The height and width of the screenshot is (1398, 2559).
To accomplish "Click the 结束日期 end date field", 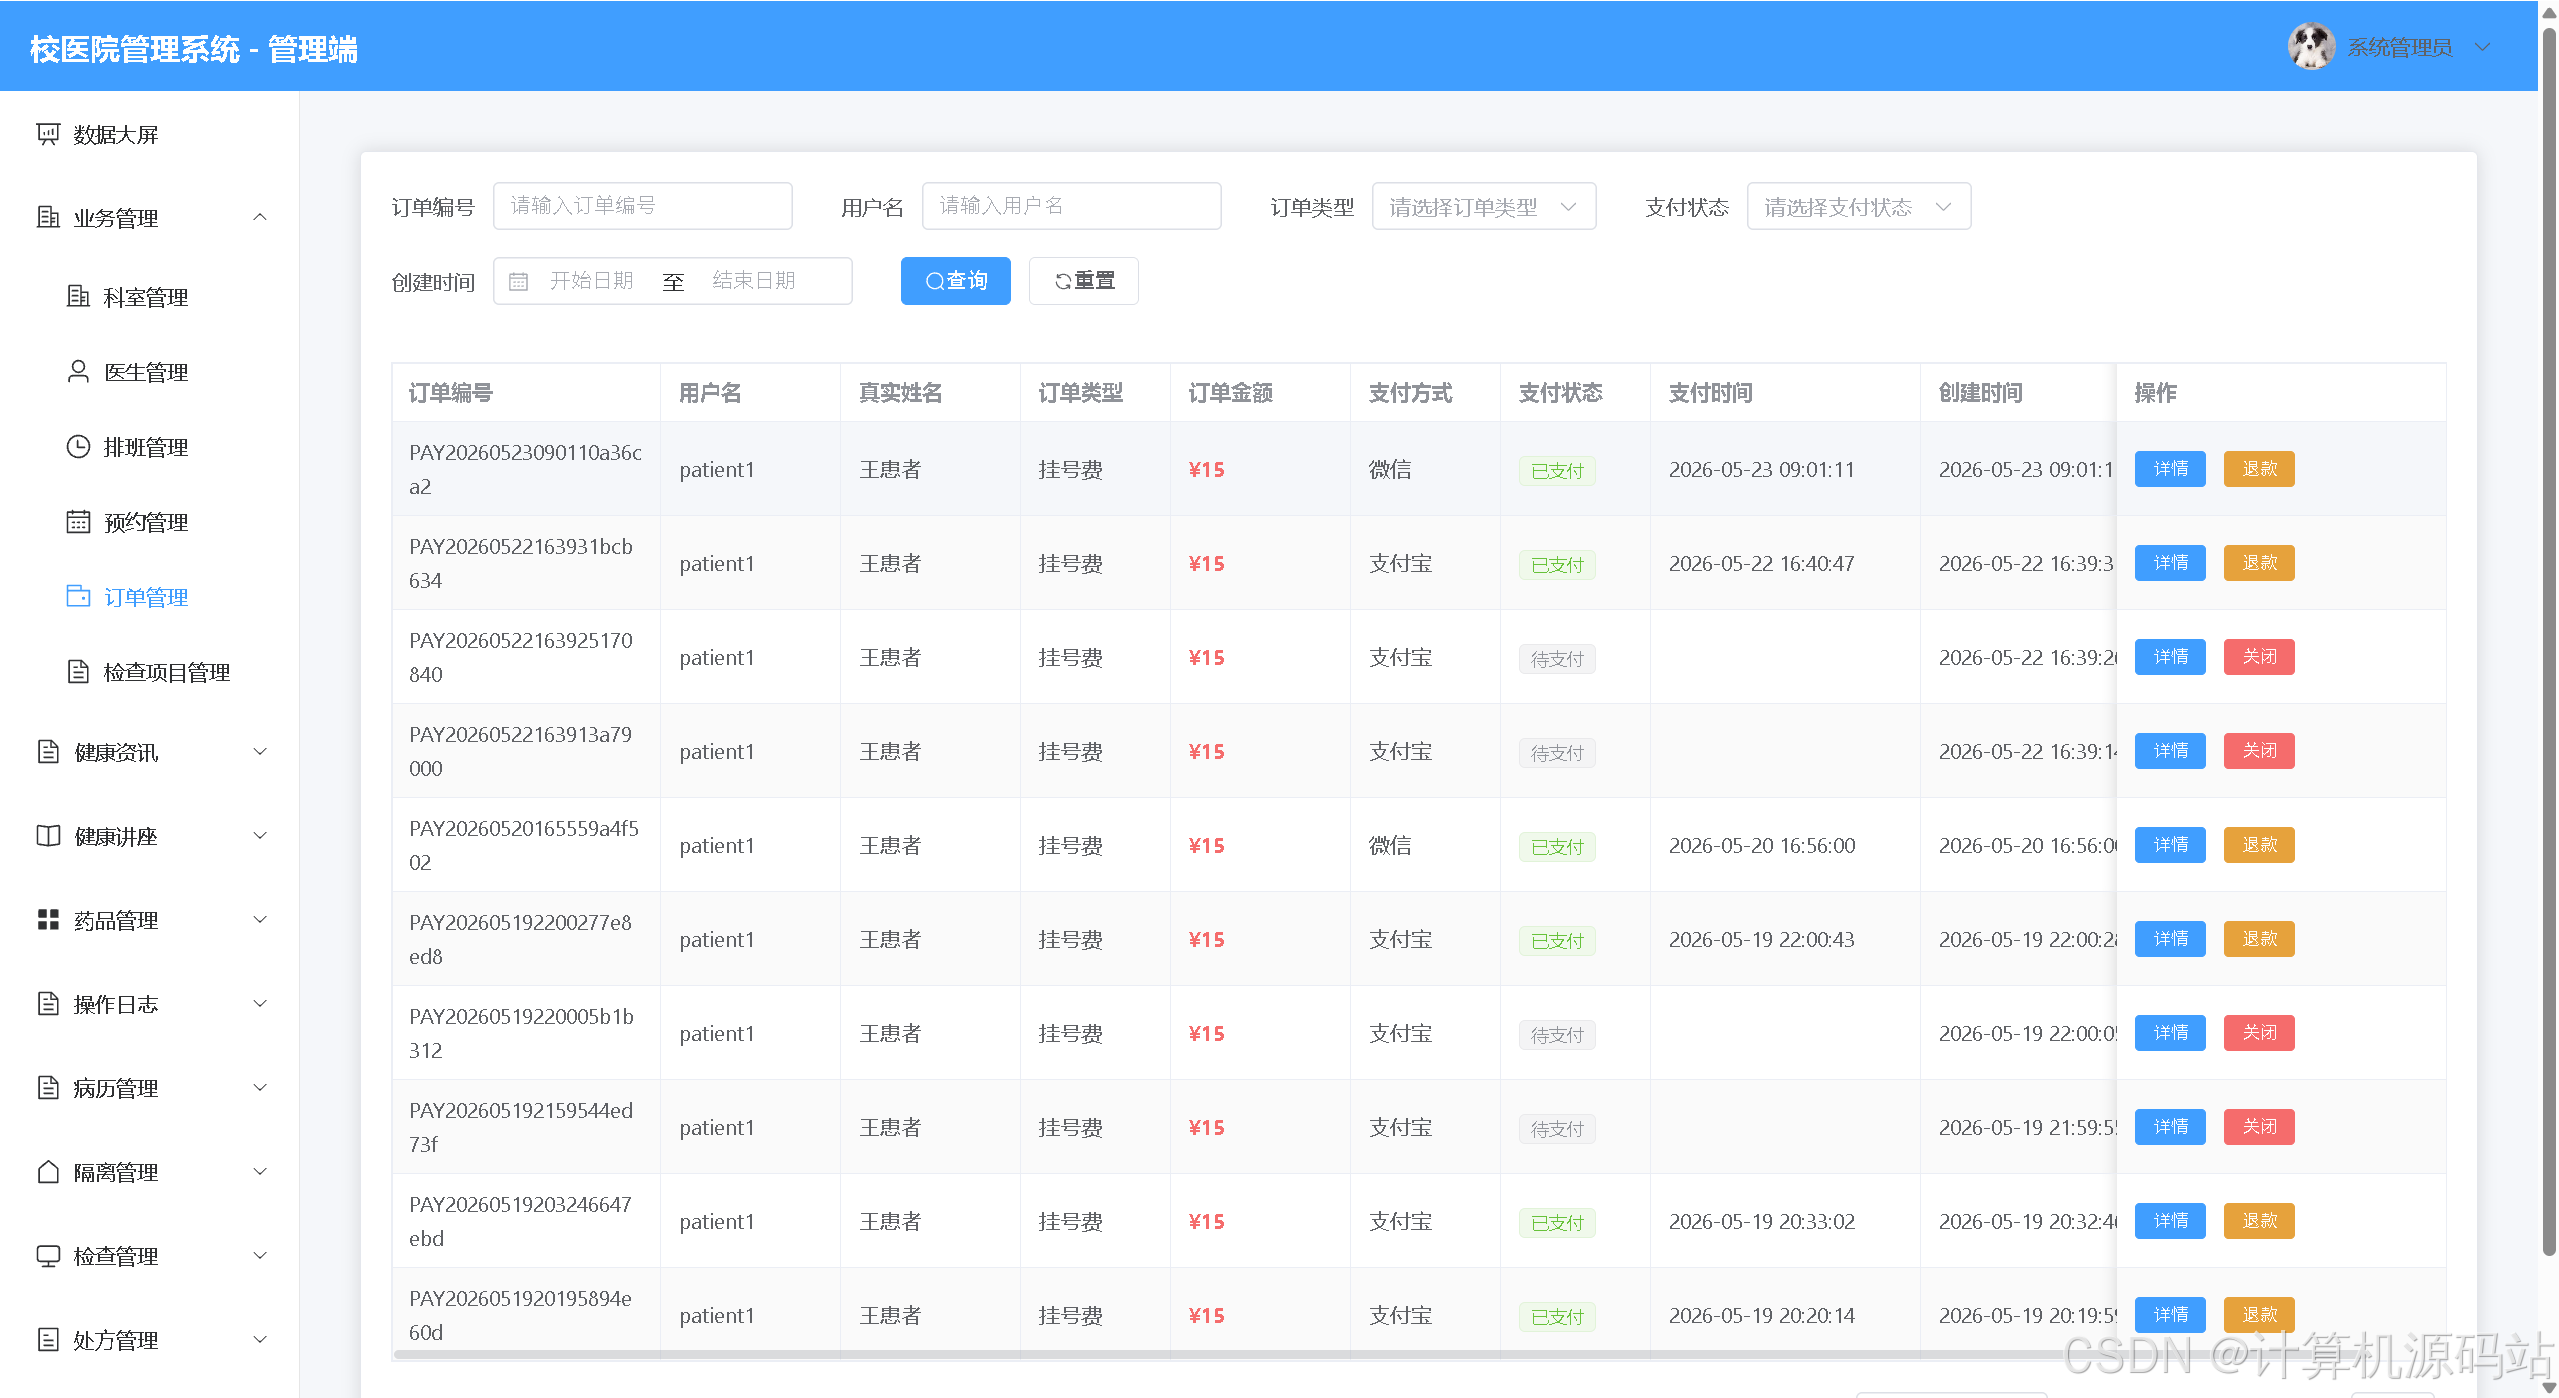I will 755,281.
